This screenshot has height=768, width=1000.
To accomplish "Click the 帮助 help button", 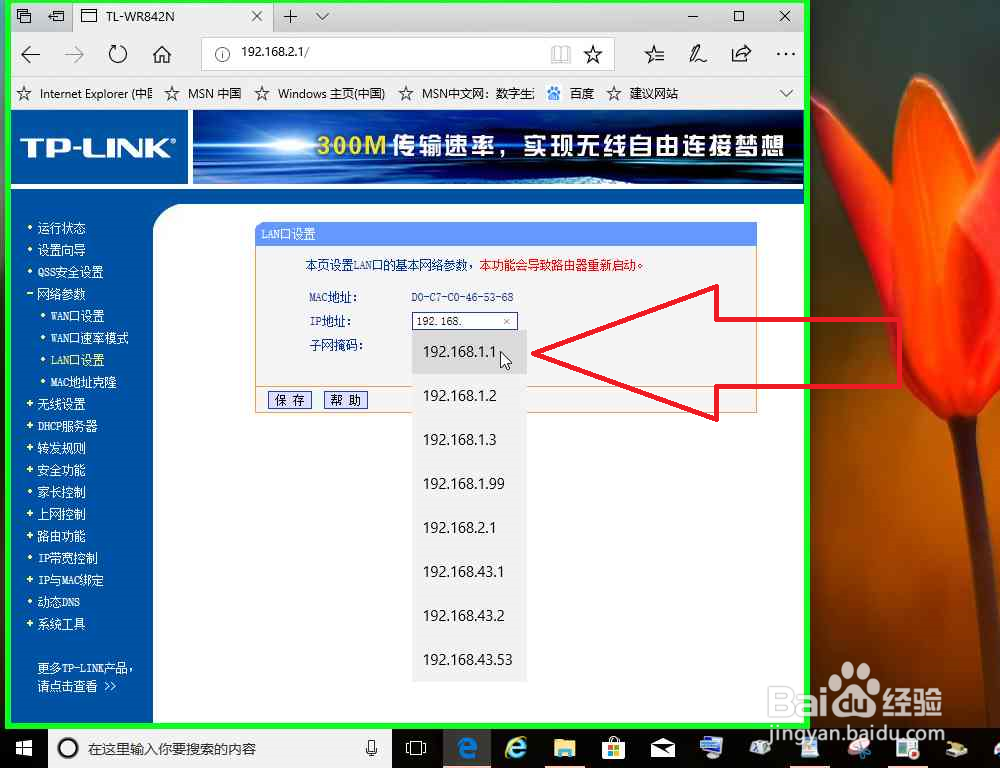I will point(346,401).
